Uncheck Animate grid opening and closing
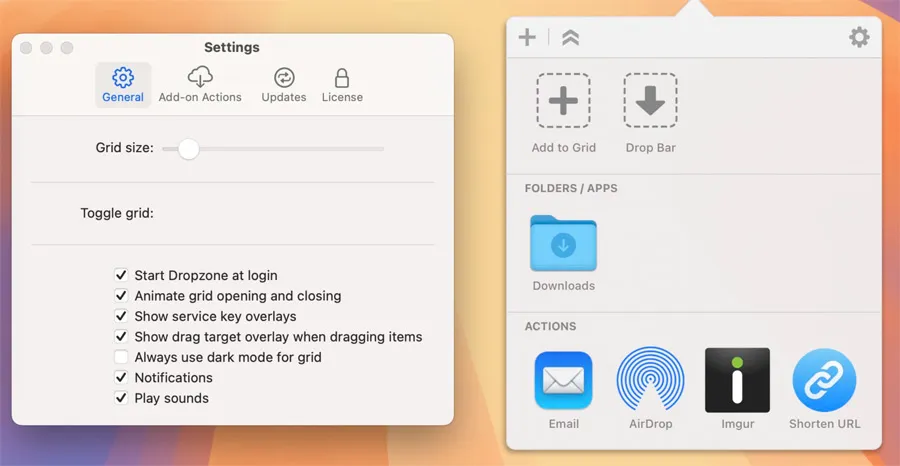900x466 pixels. click(121, 296)
